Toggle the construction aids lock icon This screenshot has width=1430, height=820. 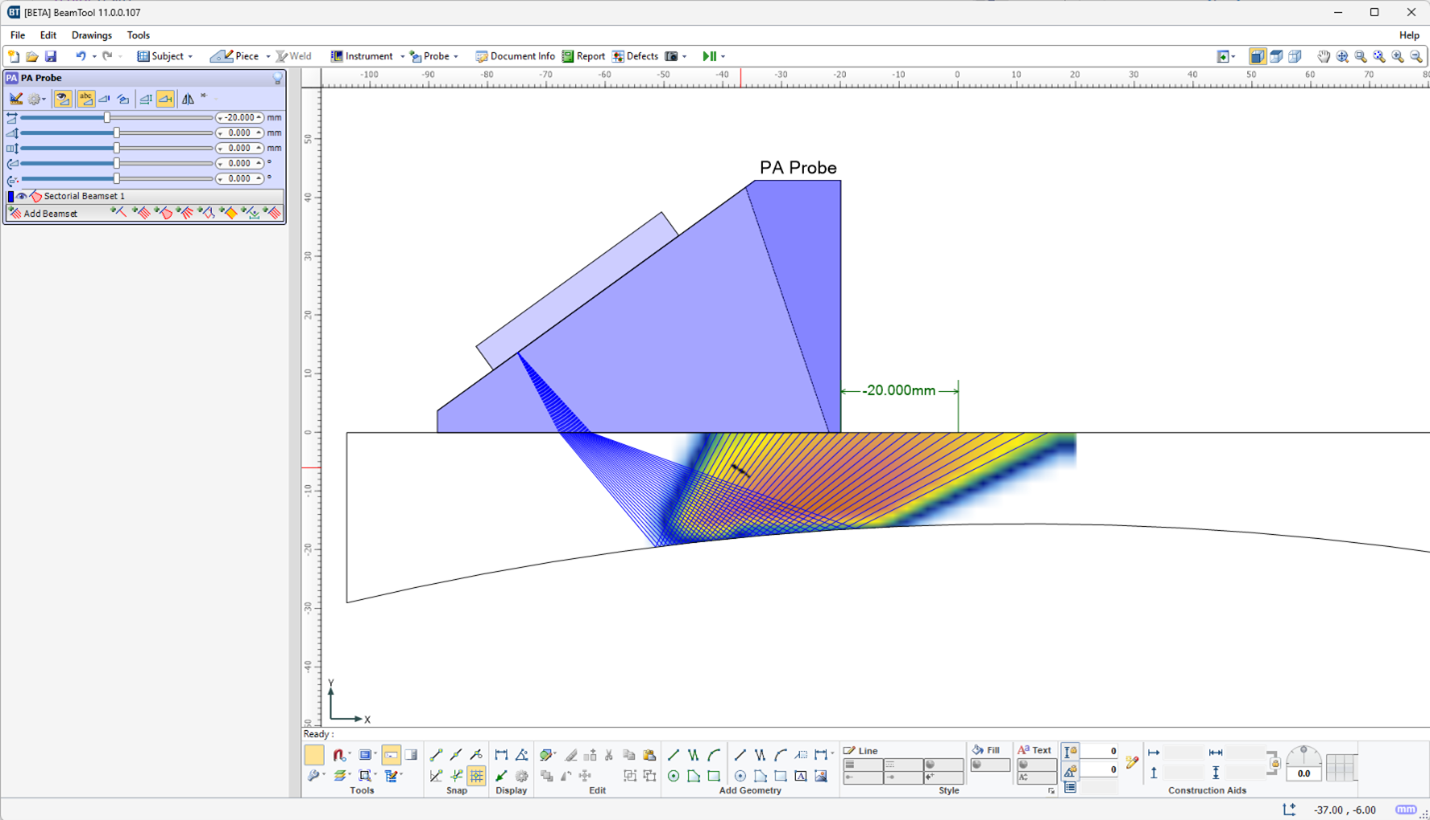coord(1274,763)
